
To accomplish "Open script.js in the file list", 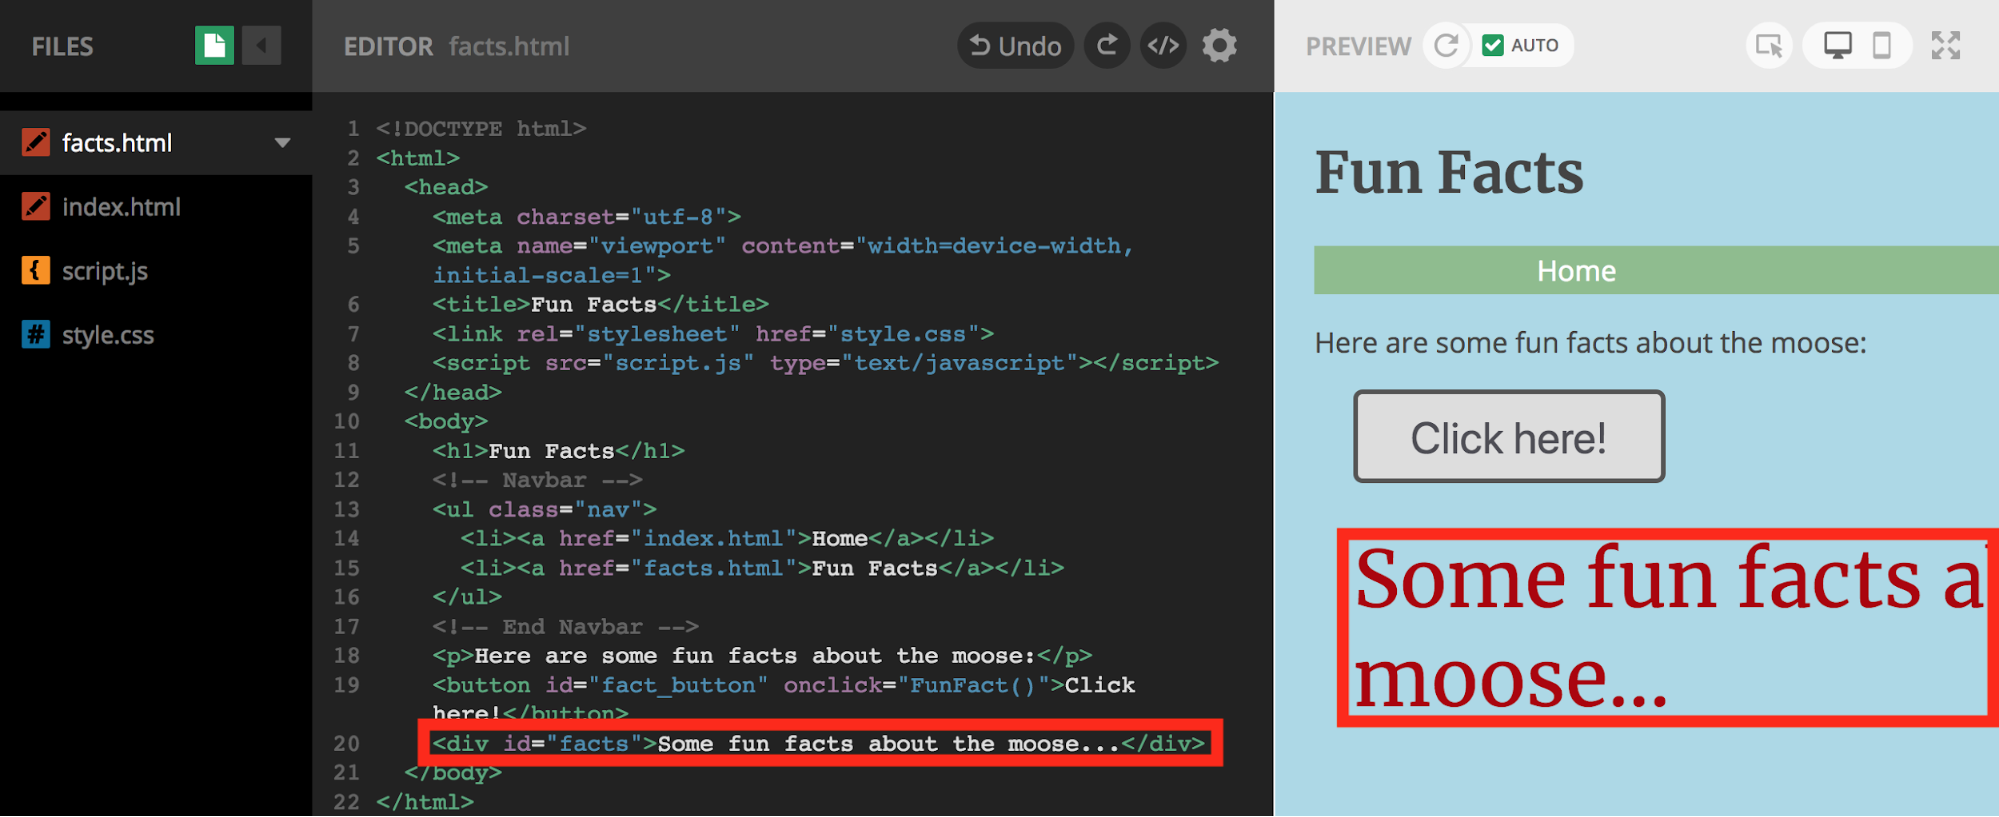I will (x=105, y=271).
